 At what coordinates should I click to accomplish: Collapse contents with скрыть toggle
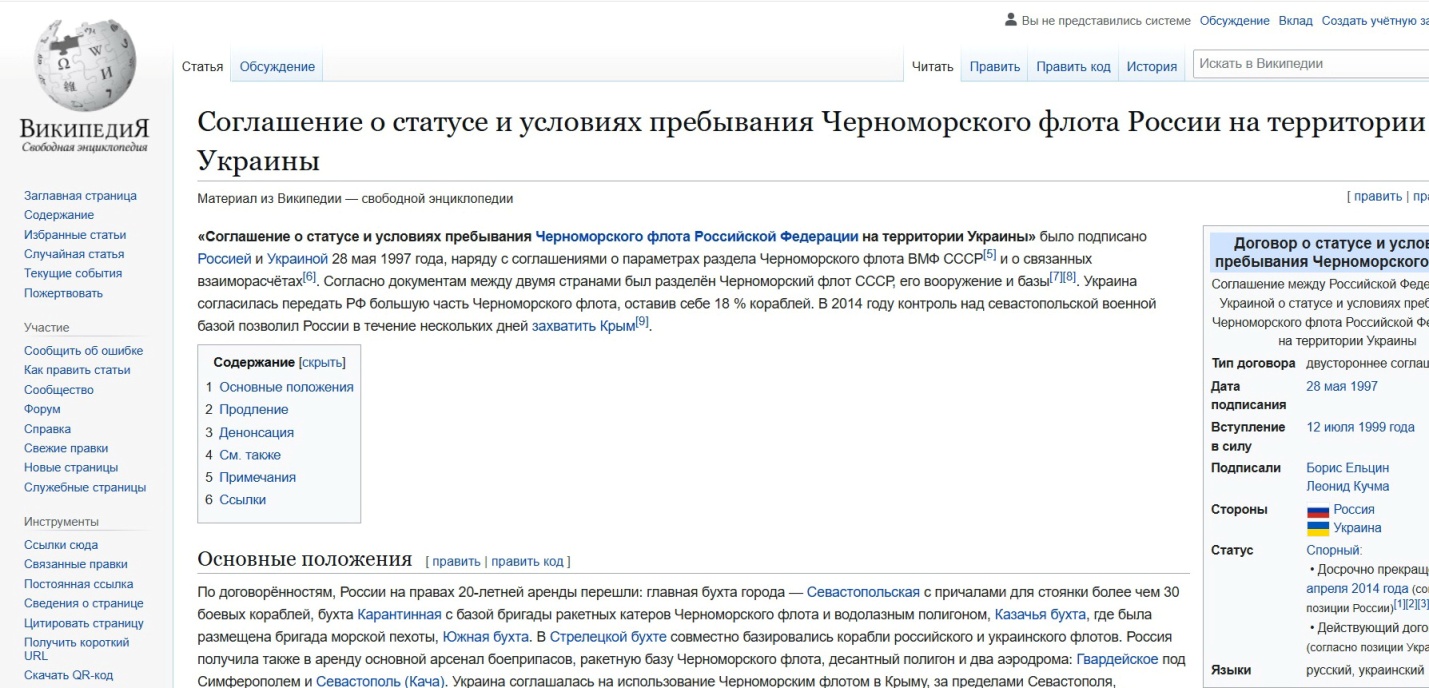pyautogui.click(x=322, y=363)
